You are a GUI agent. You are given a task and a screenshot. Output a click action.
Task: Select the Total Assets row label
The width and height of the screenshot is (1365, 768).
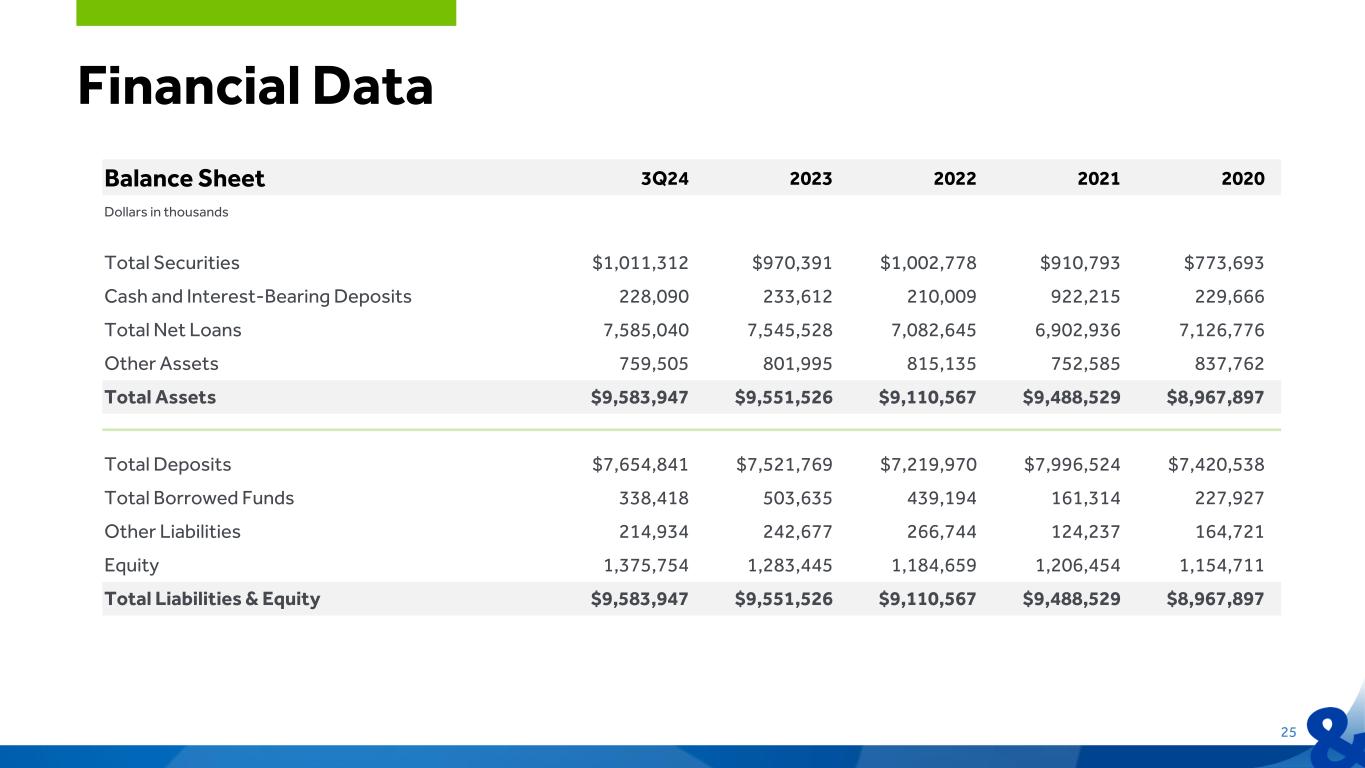click(x=160, y=397)
